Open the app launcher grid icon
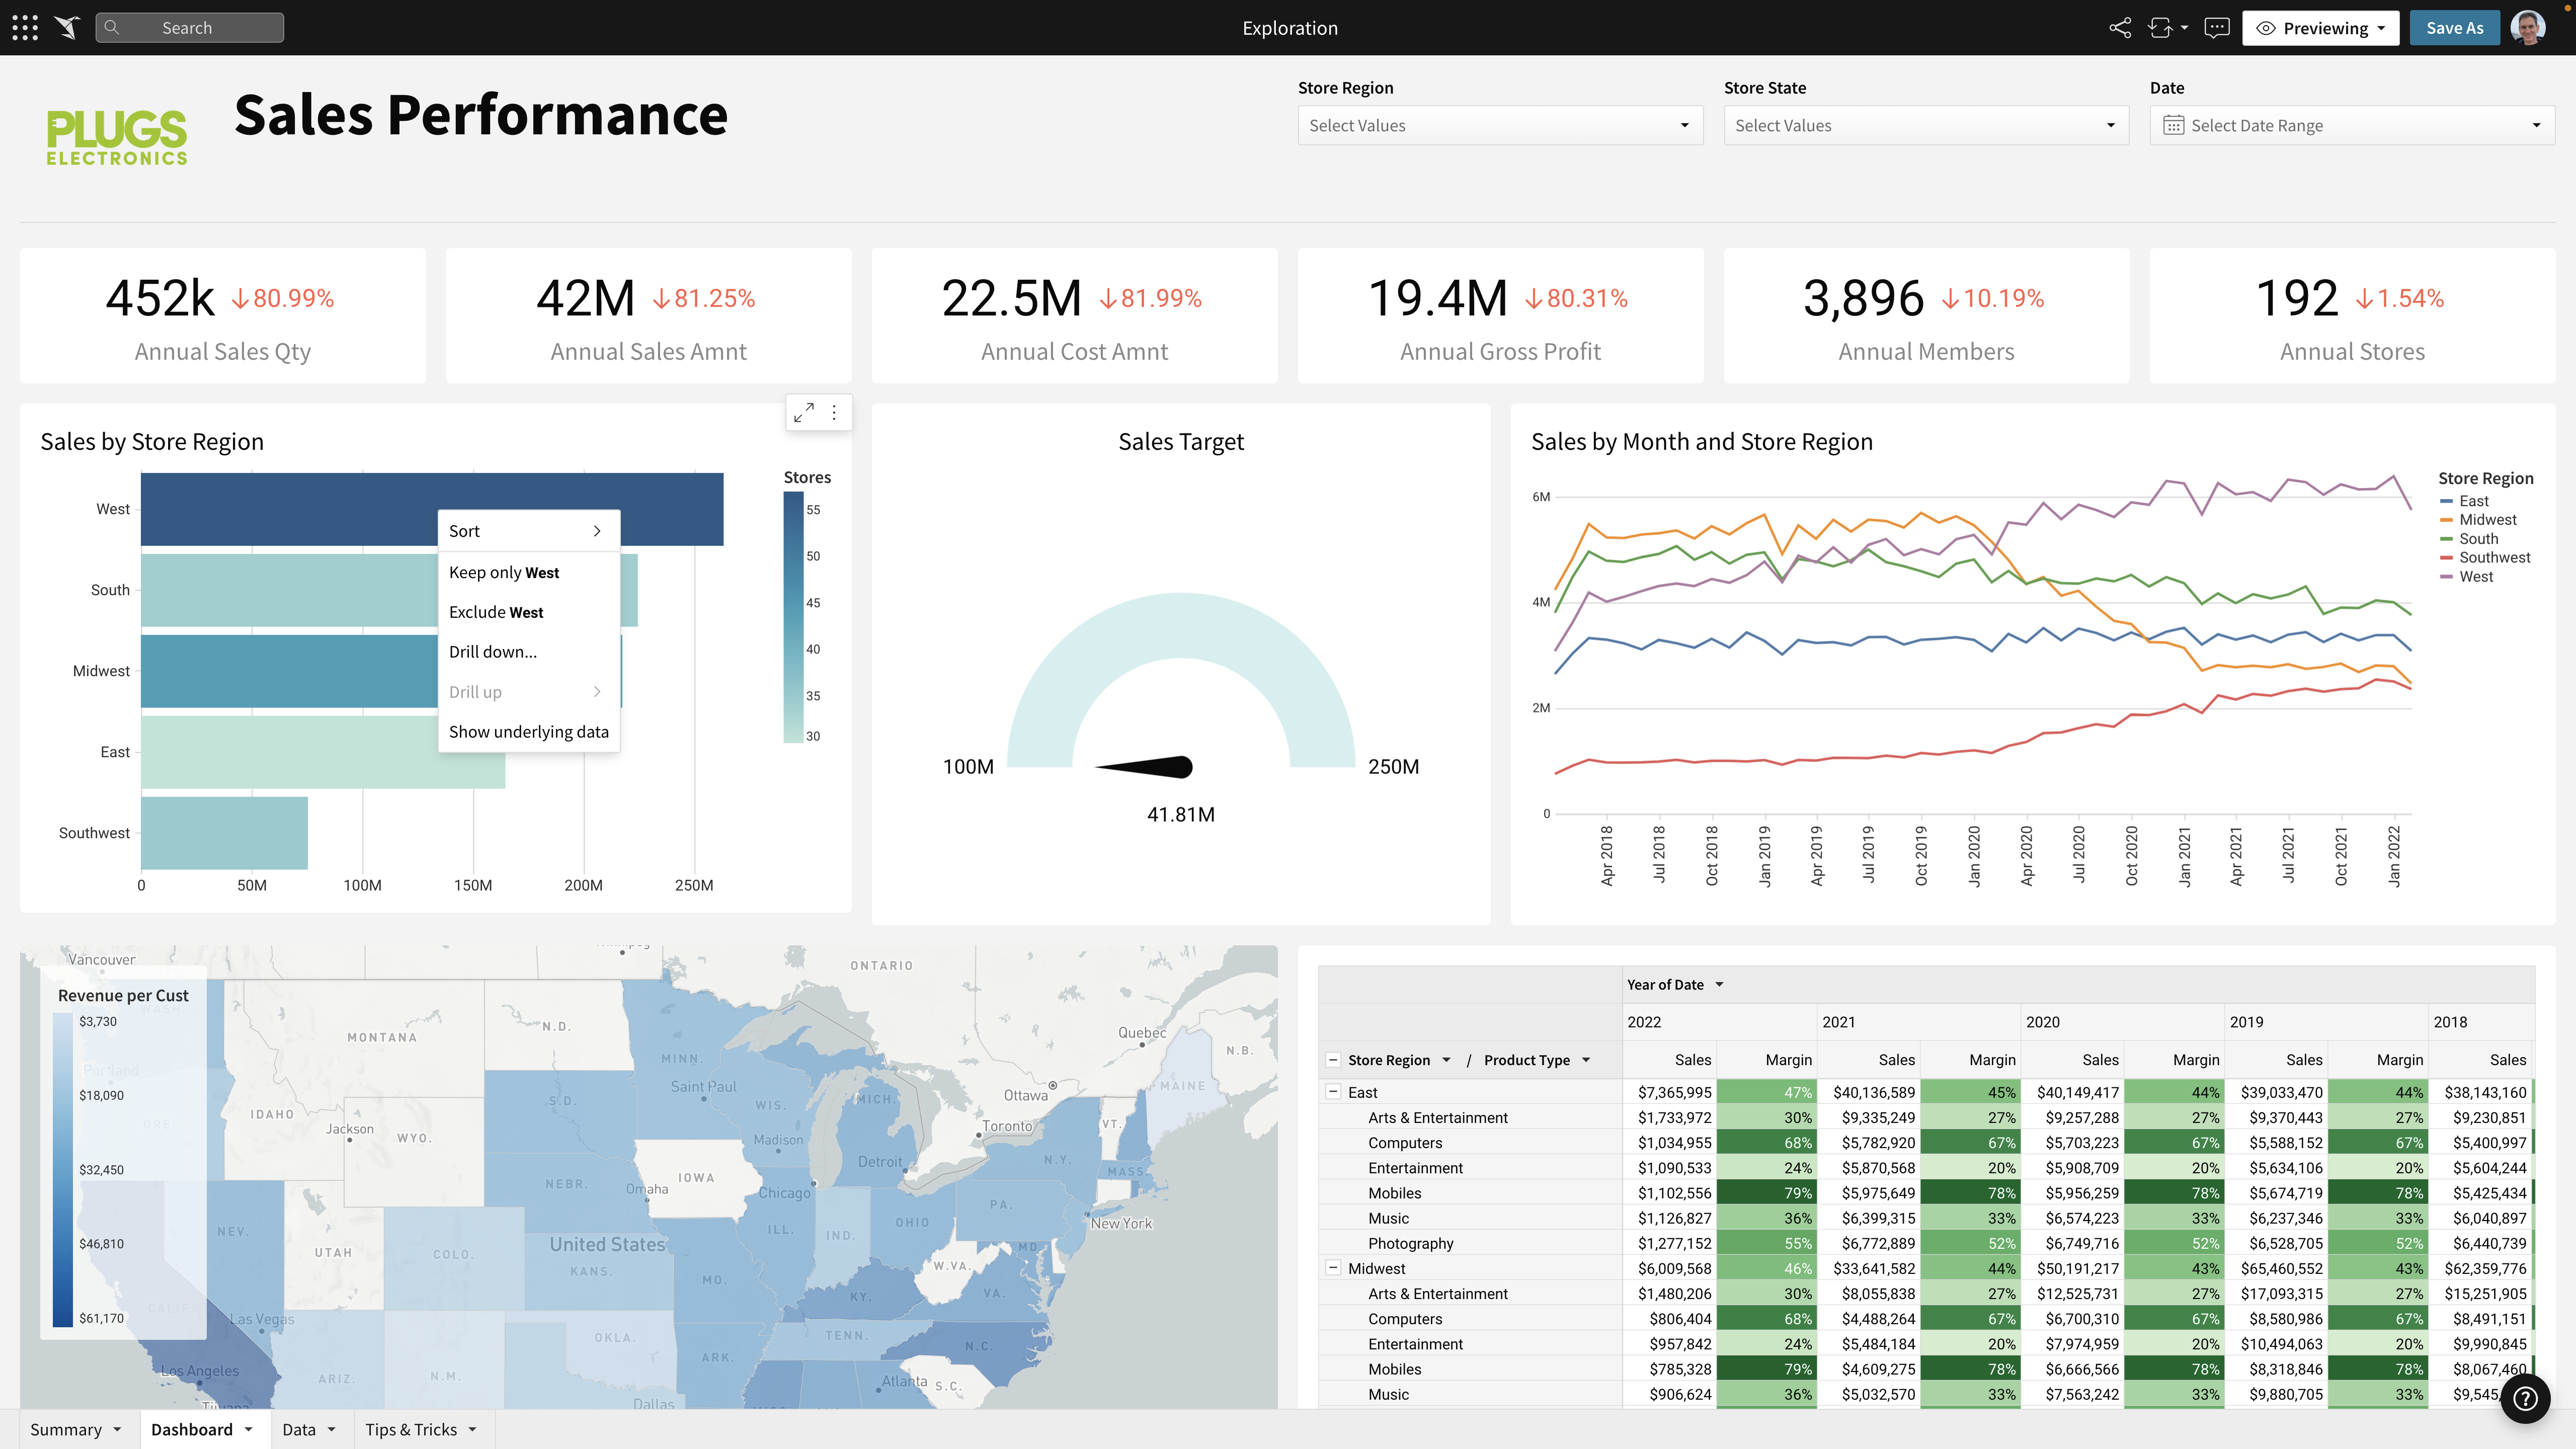The width and height of the screenshot is (2576, 1449). 24,27
